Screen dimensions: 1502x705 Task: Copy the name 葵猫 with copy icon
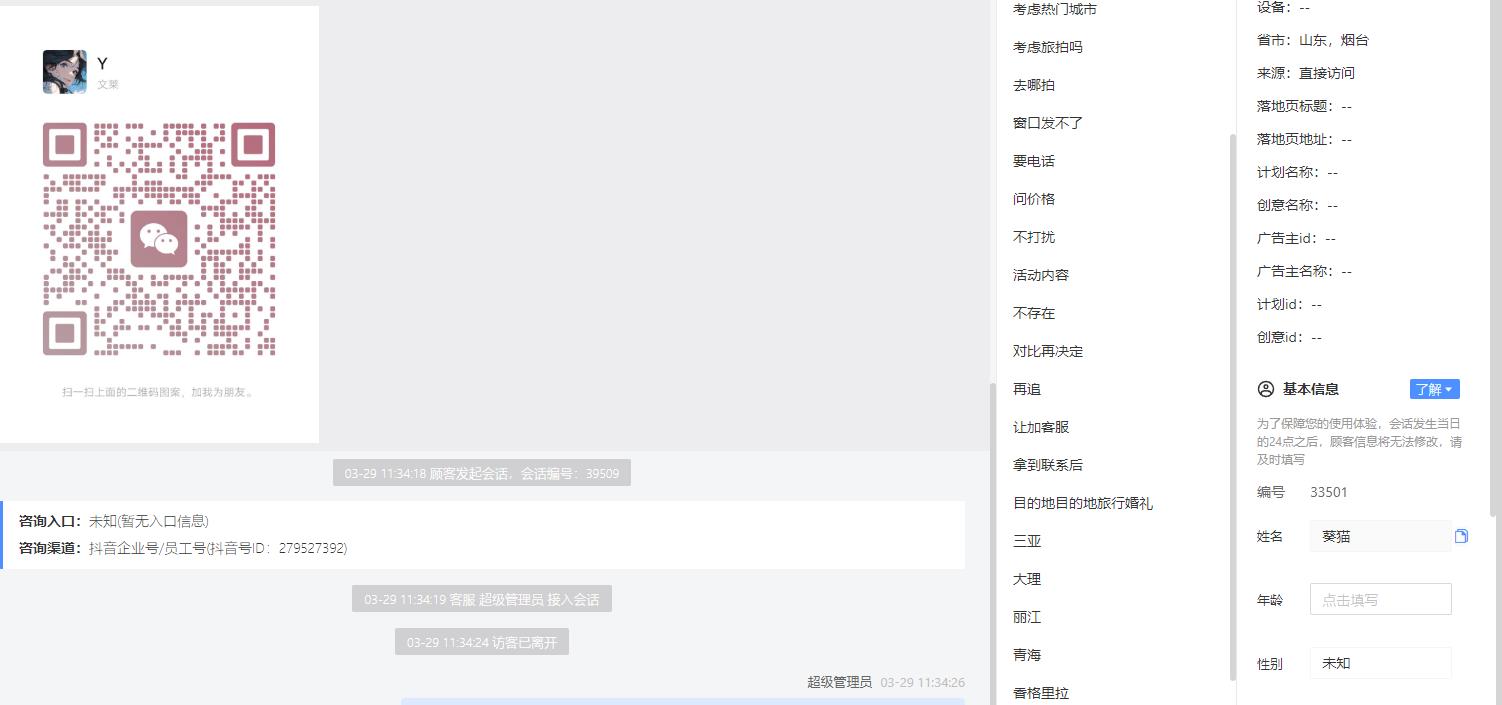click(x=1461, y=536)
